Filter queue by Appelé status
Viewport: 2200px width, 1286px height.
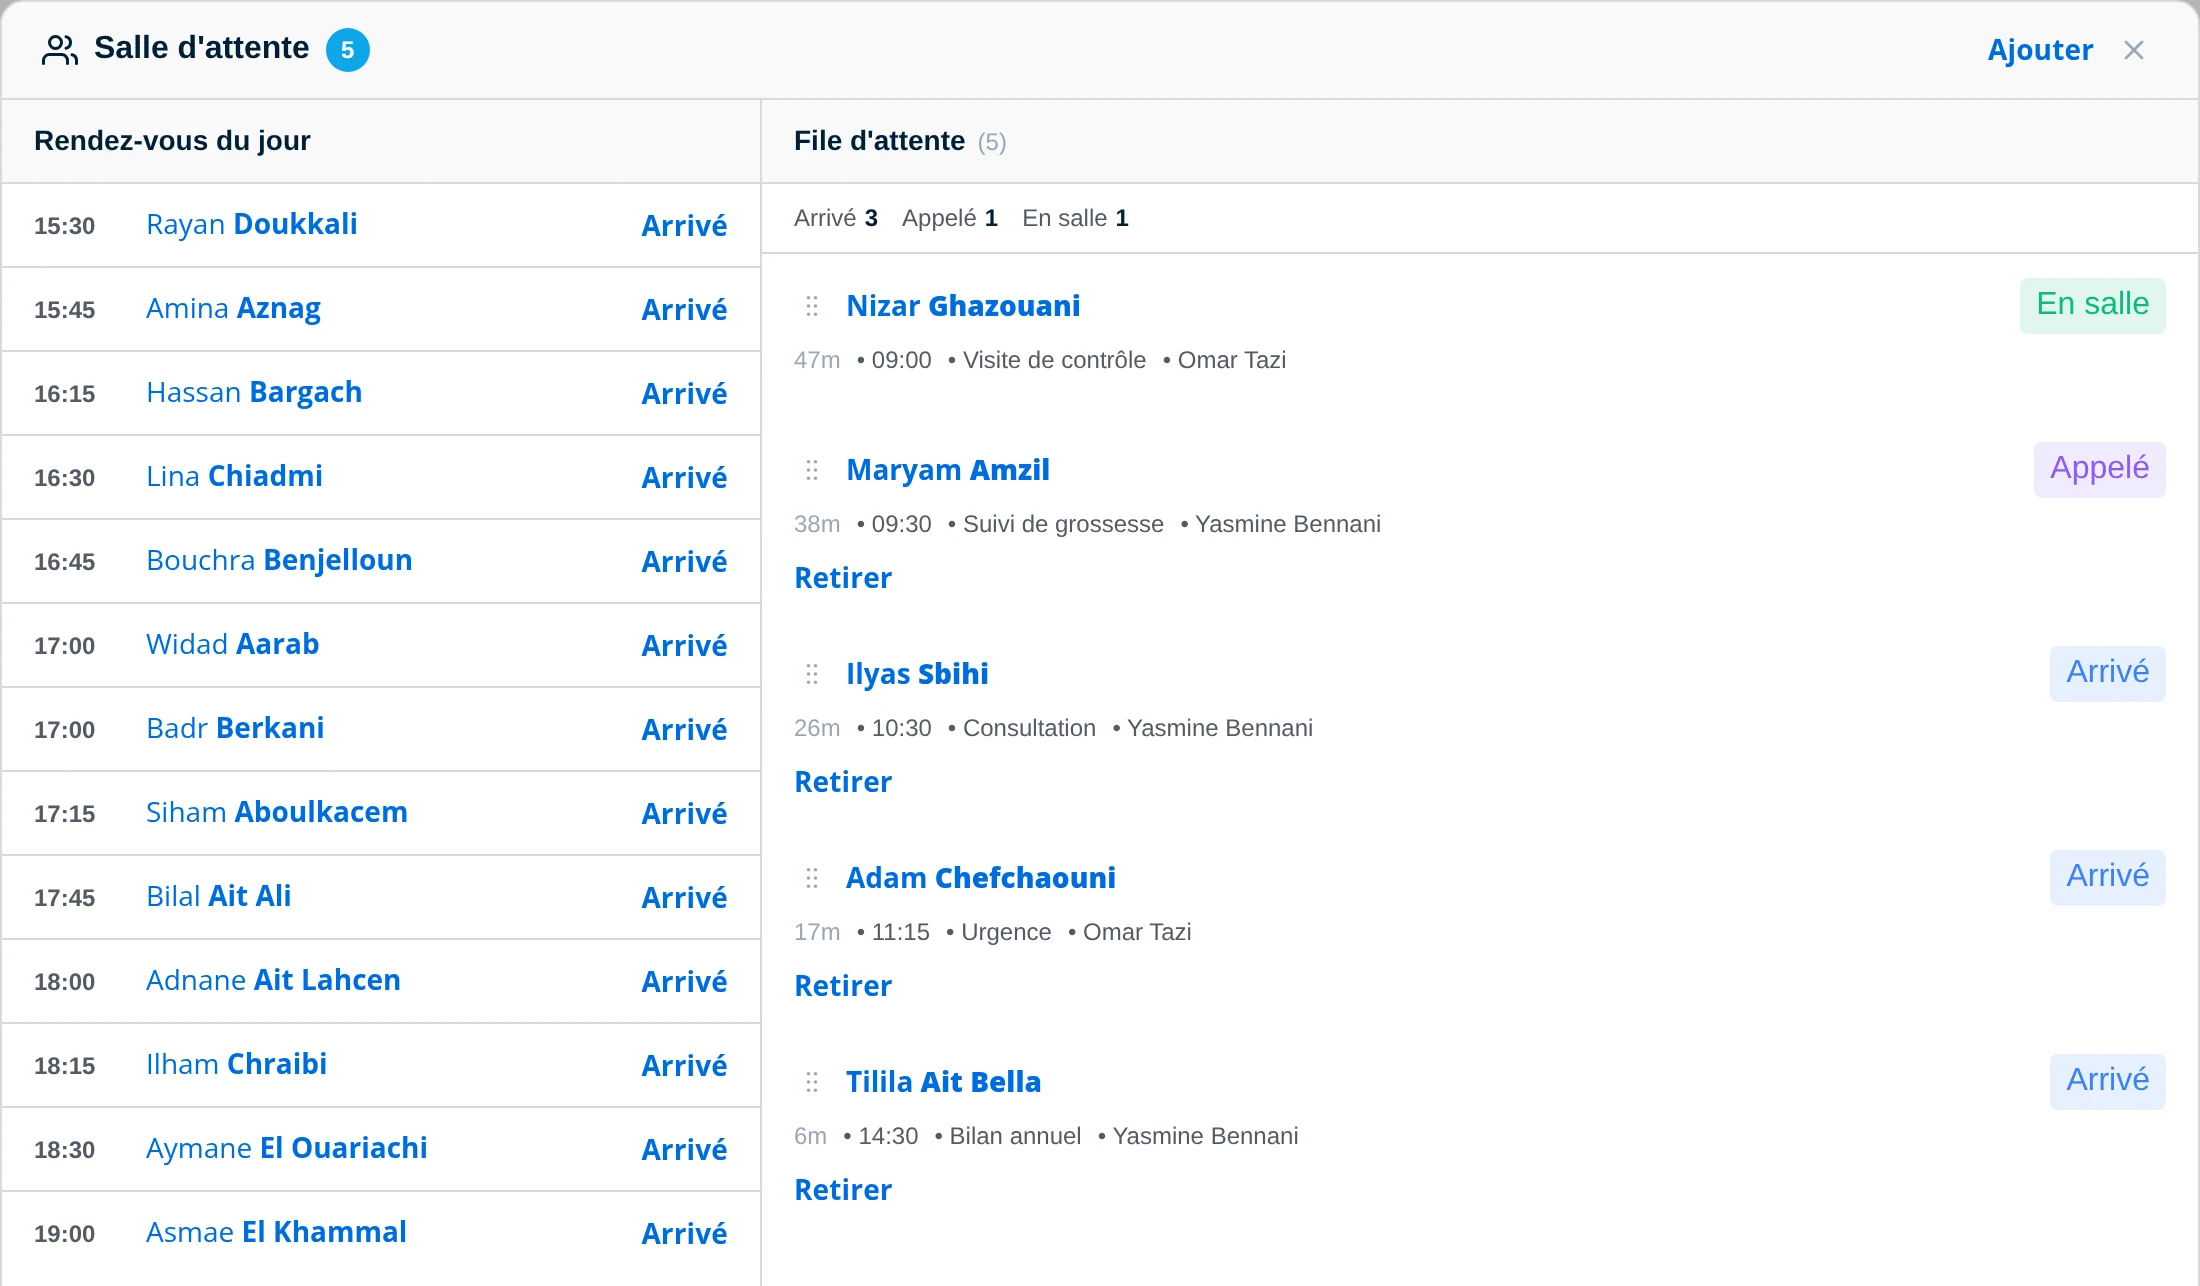pyautogui.click(x=950, y=218)
